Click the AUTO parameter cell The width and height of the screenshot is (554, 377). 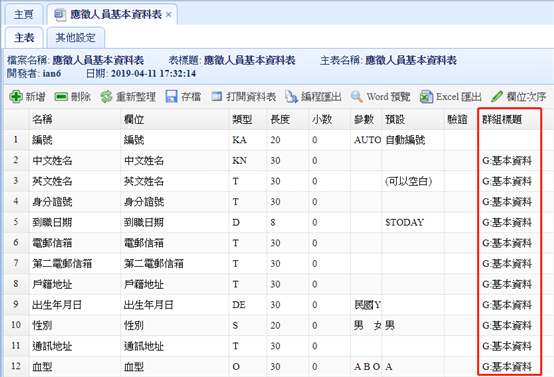pyautogui.click(x=366, y=140)
